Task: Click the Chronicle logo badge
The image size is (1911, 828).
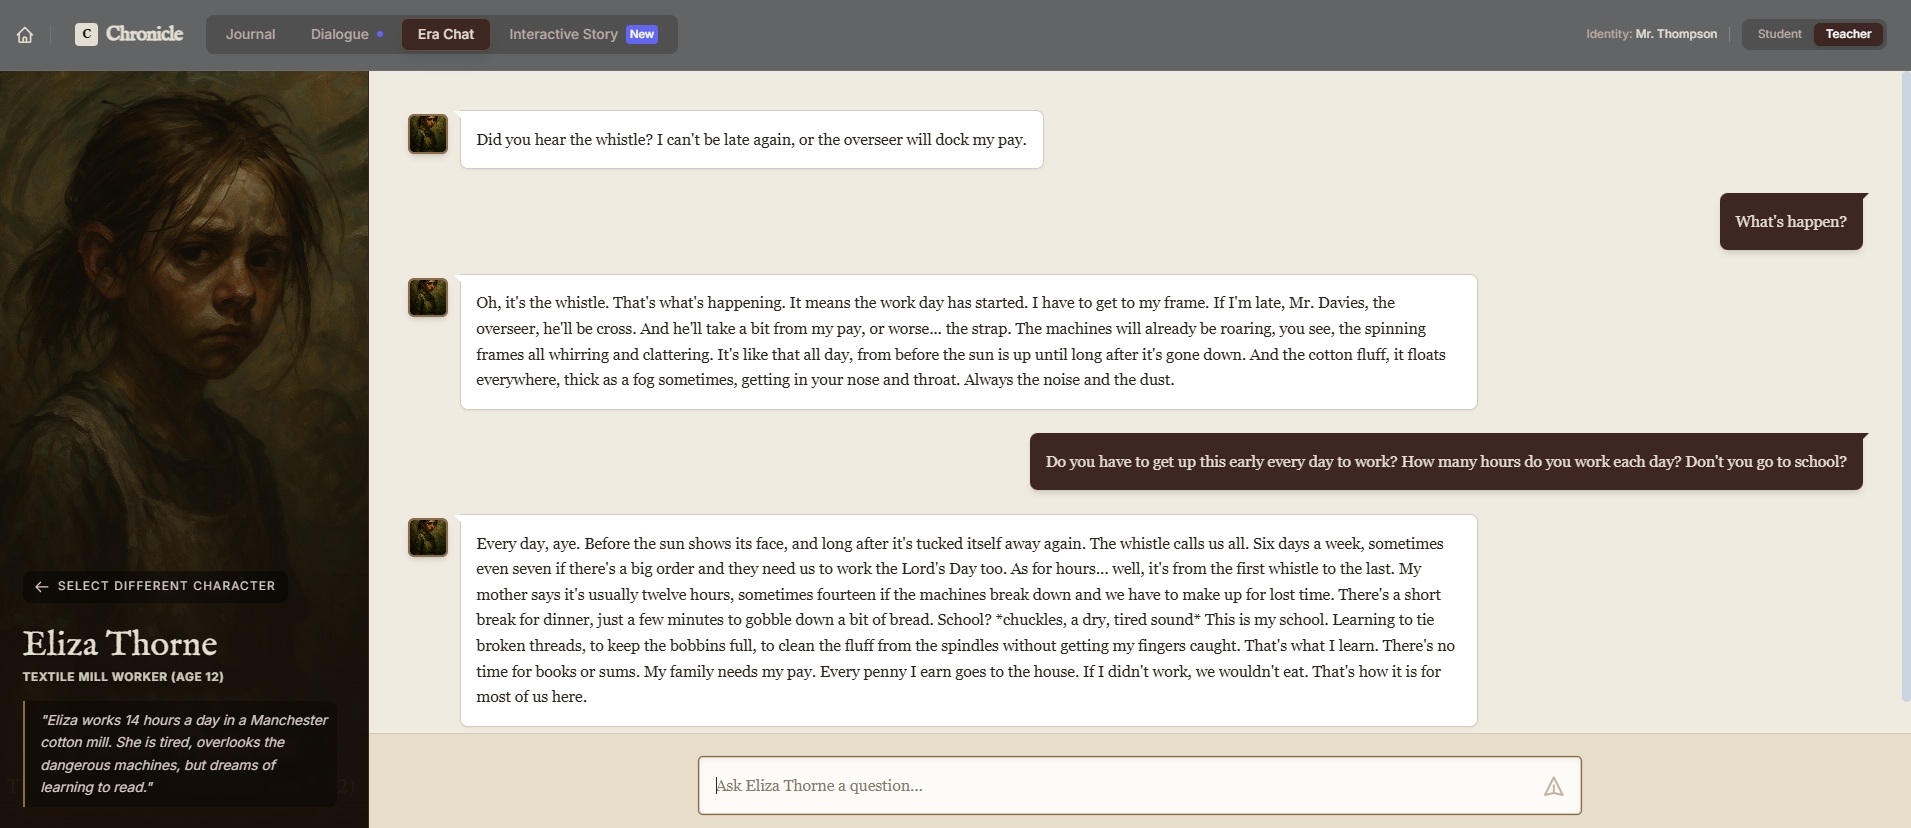Action: pyautogui.click(x=86, y=34)
